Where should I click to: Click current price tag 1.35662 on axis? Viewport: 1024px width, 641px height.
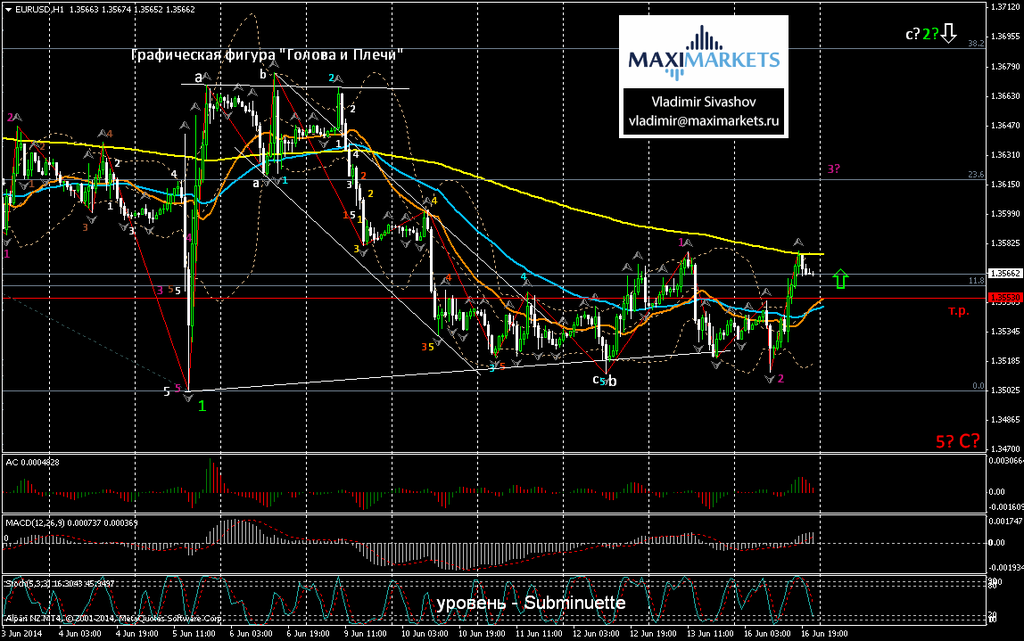[x=1006, y=274]
